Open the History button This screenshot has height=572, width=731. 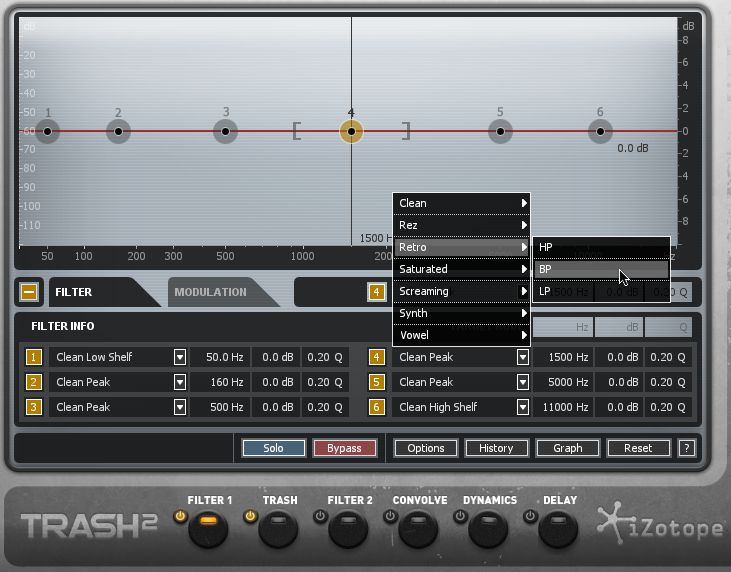pyautogui.click(x=496, y=448)
